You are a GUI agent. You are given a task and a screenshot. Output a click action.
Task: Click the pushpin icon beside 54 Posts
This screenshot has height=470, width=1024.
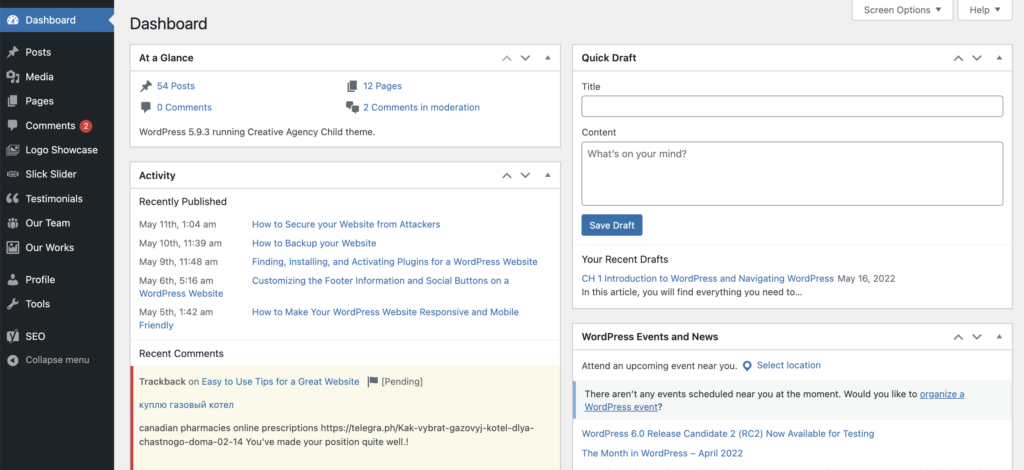point(146,86)
